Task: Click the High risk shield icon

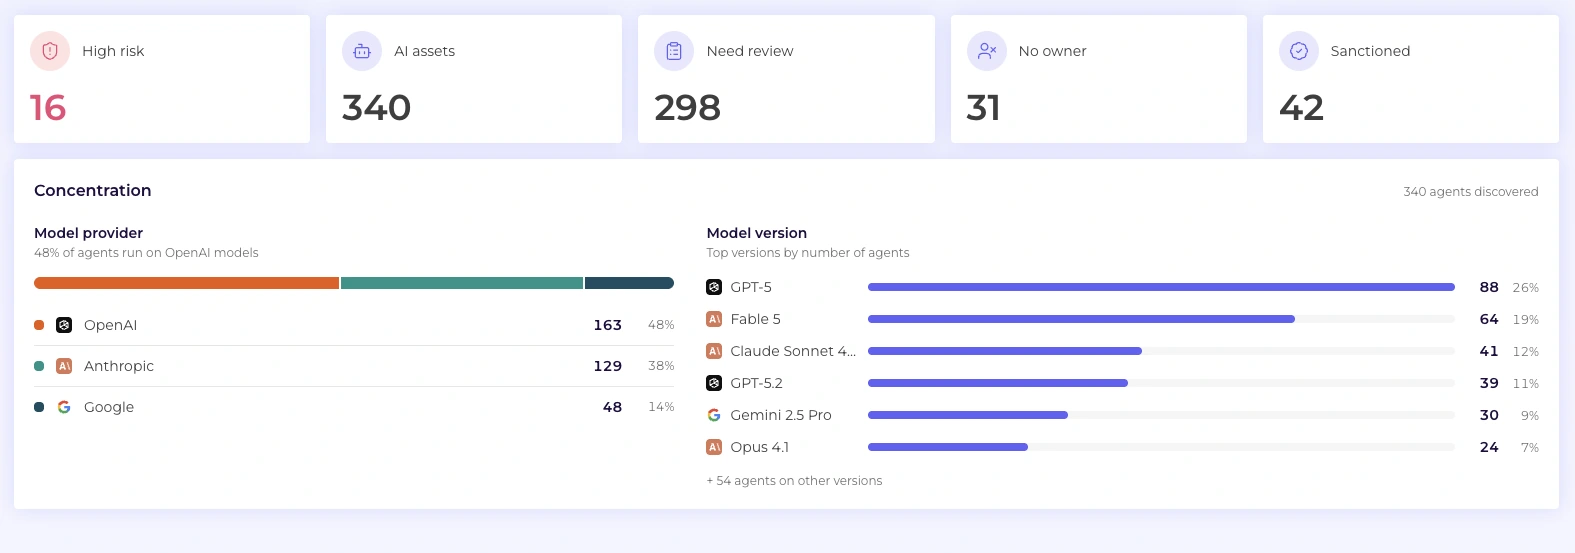Action: tap(50, 51)
